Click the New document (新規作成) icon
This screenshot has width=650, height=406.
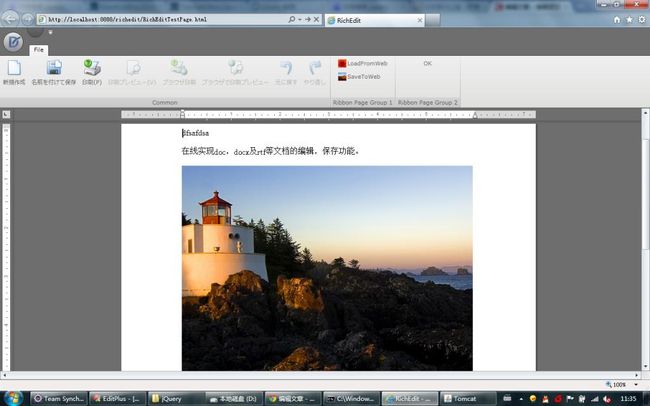pyautogui.click(x=14, y=68)
